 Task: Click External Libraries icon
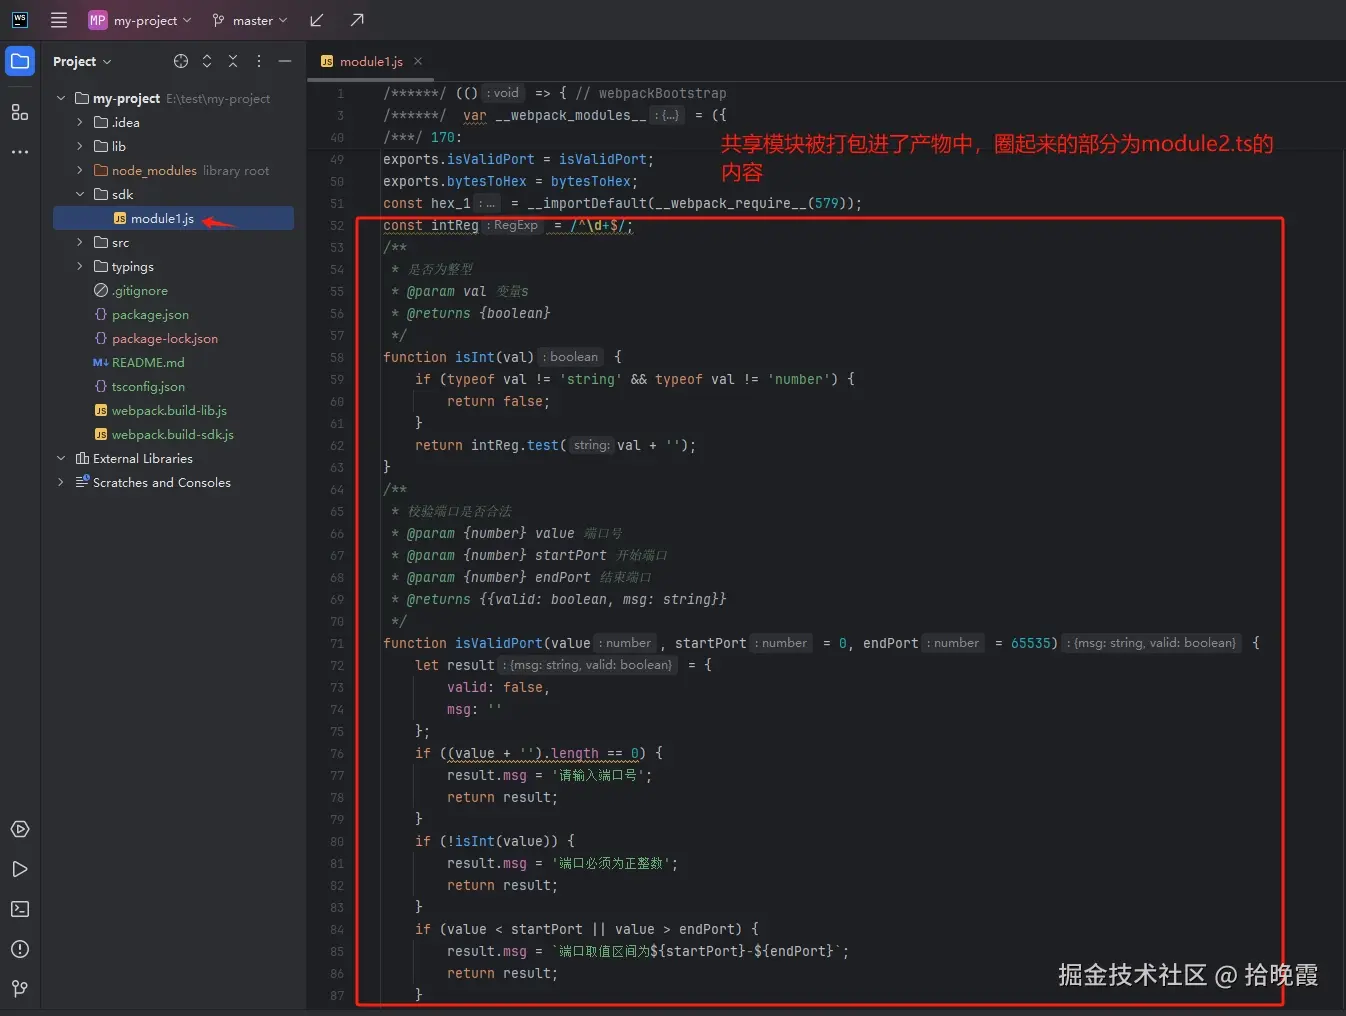[x=82, y=458]
